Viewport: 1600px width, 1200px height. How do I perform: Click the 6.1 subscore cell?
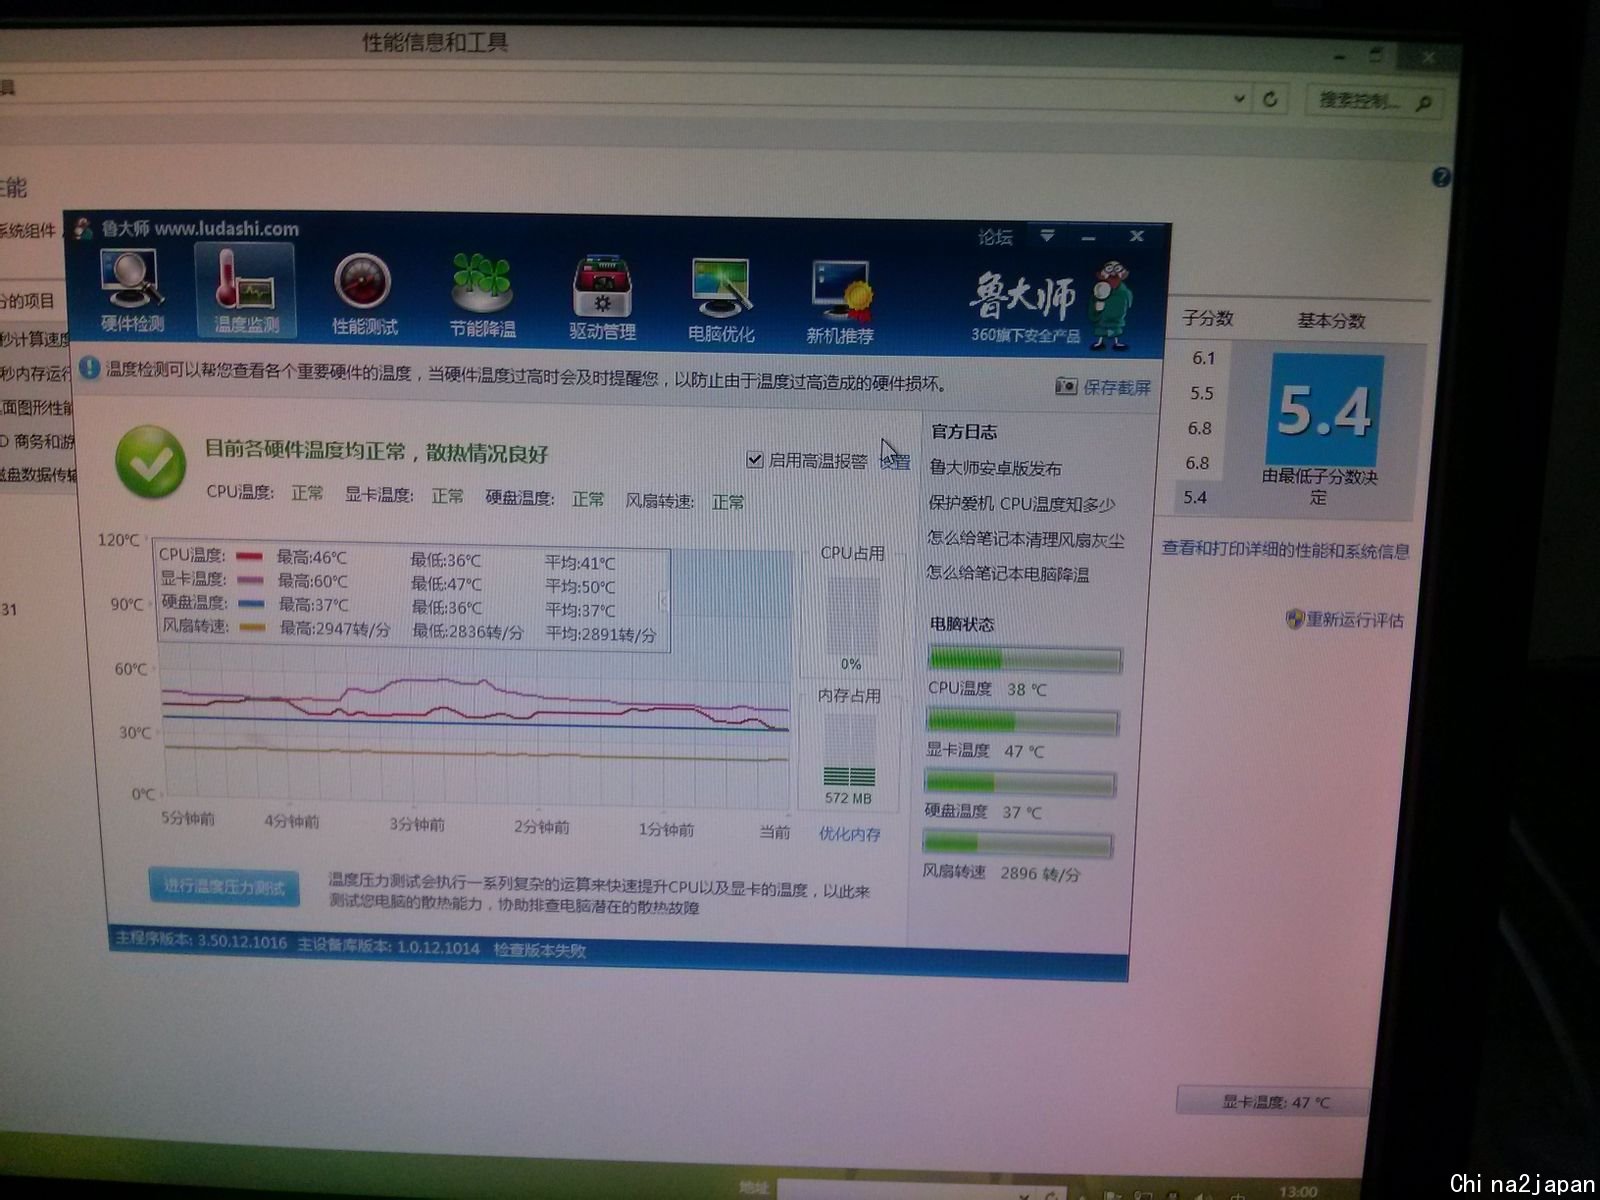(x=1203, y=358)
